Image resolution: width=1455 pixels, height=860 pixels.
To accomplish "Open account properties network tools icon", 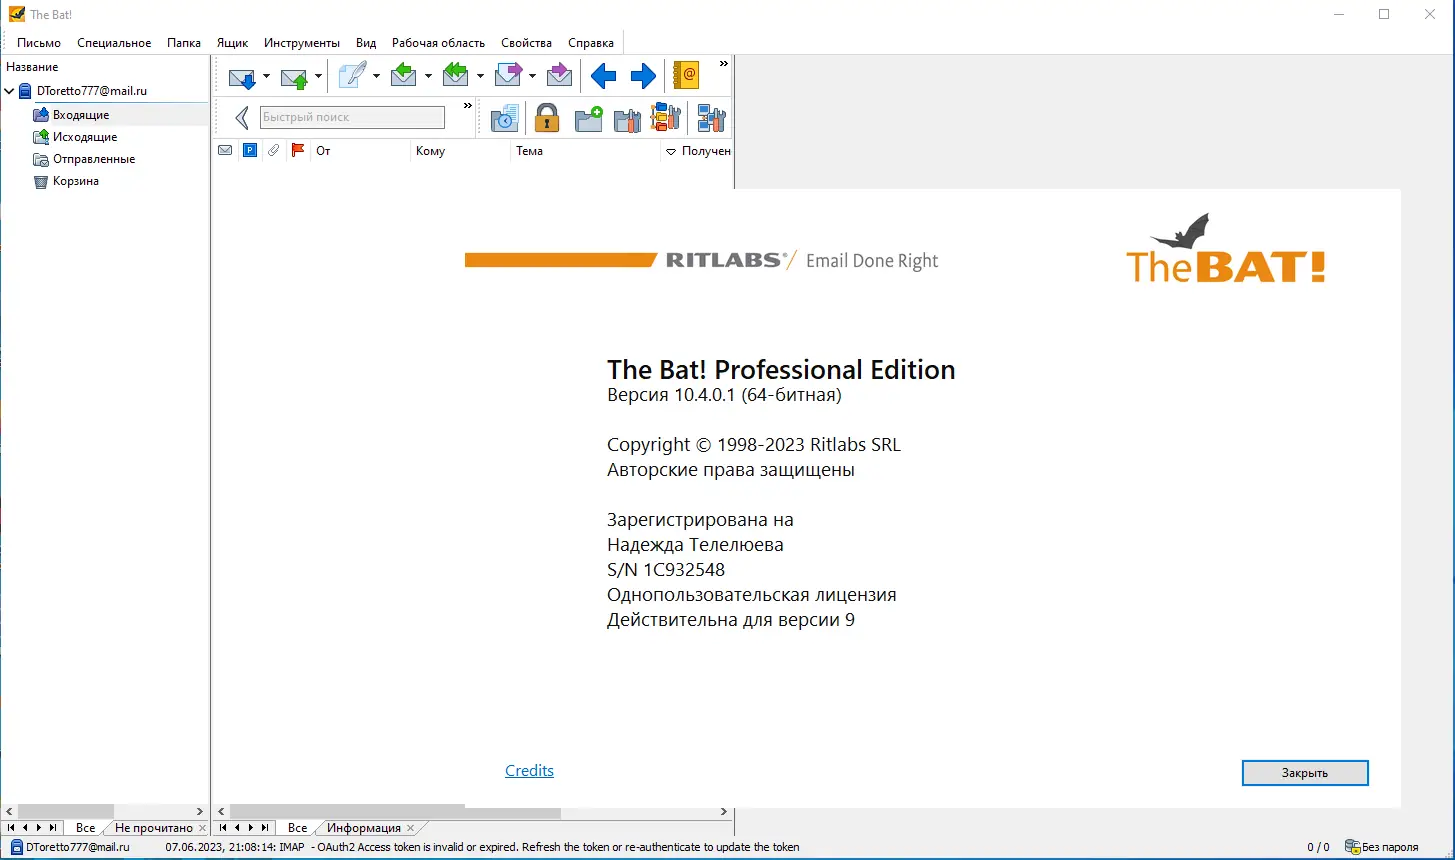I will pos(711,118).
